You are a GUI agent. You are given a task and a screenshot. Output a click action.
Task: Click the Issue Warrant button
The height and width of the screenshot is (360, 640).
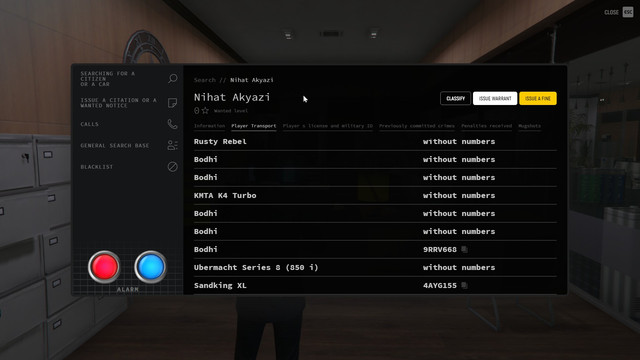(495, 98)
